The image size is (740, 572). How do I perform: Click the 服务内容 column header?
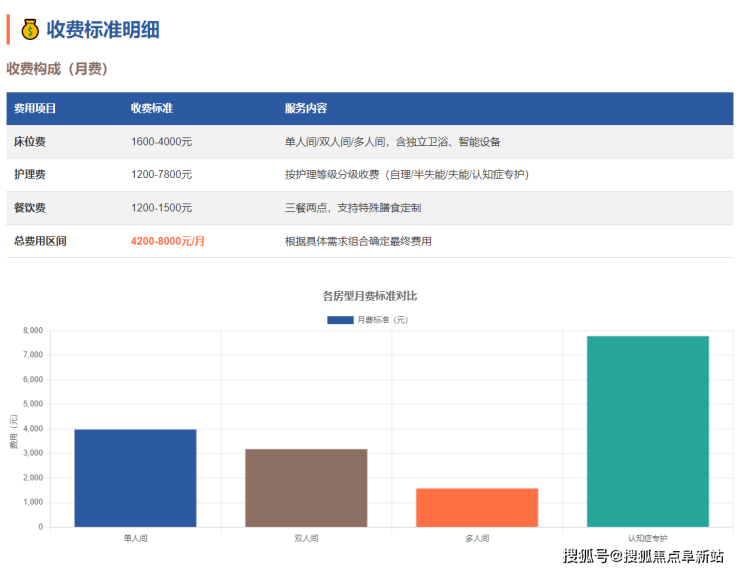pos(306,108)
